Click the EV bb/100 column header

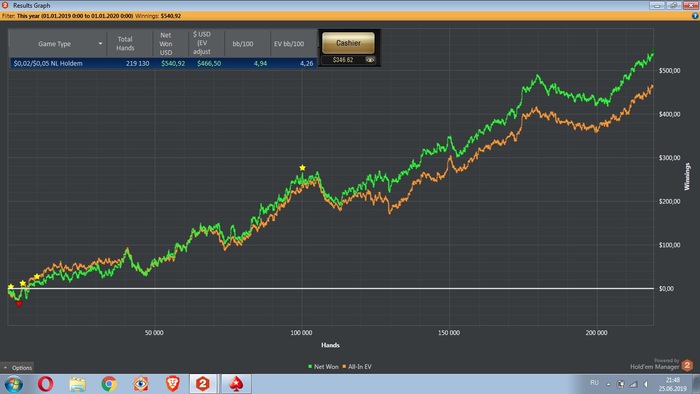pyautogui.click(x=289, y=44)
